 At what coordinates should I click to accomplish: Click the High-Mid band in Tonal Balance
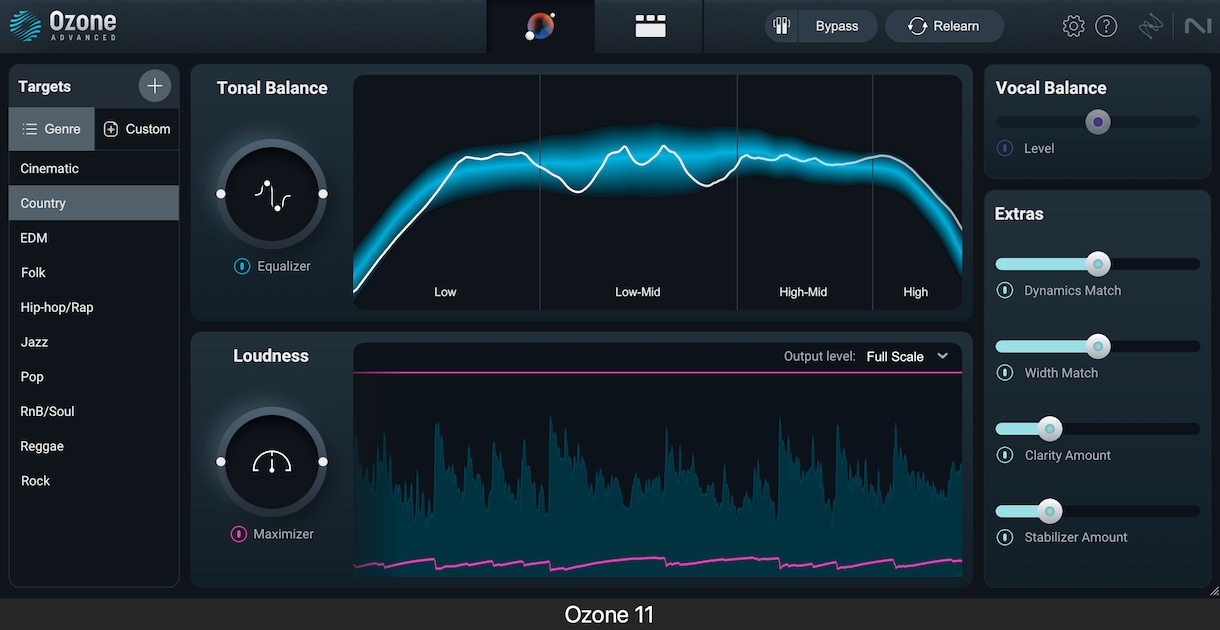tap(804, 193)
